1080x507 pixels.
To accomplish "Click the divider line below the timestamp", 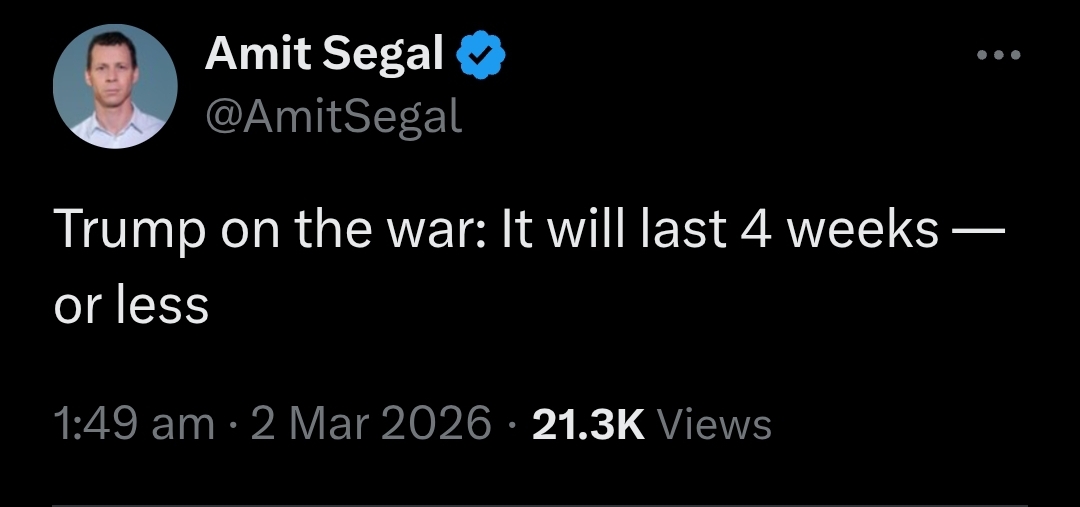I will pyautogui.click(x=540, y=504).
